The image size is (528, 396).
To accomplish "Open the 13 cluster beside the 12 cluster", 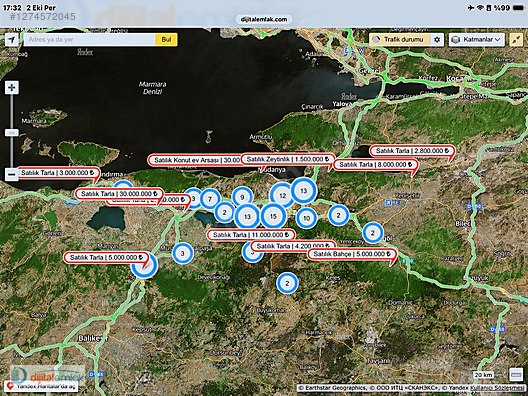I will (x=304, y=191).
